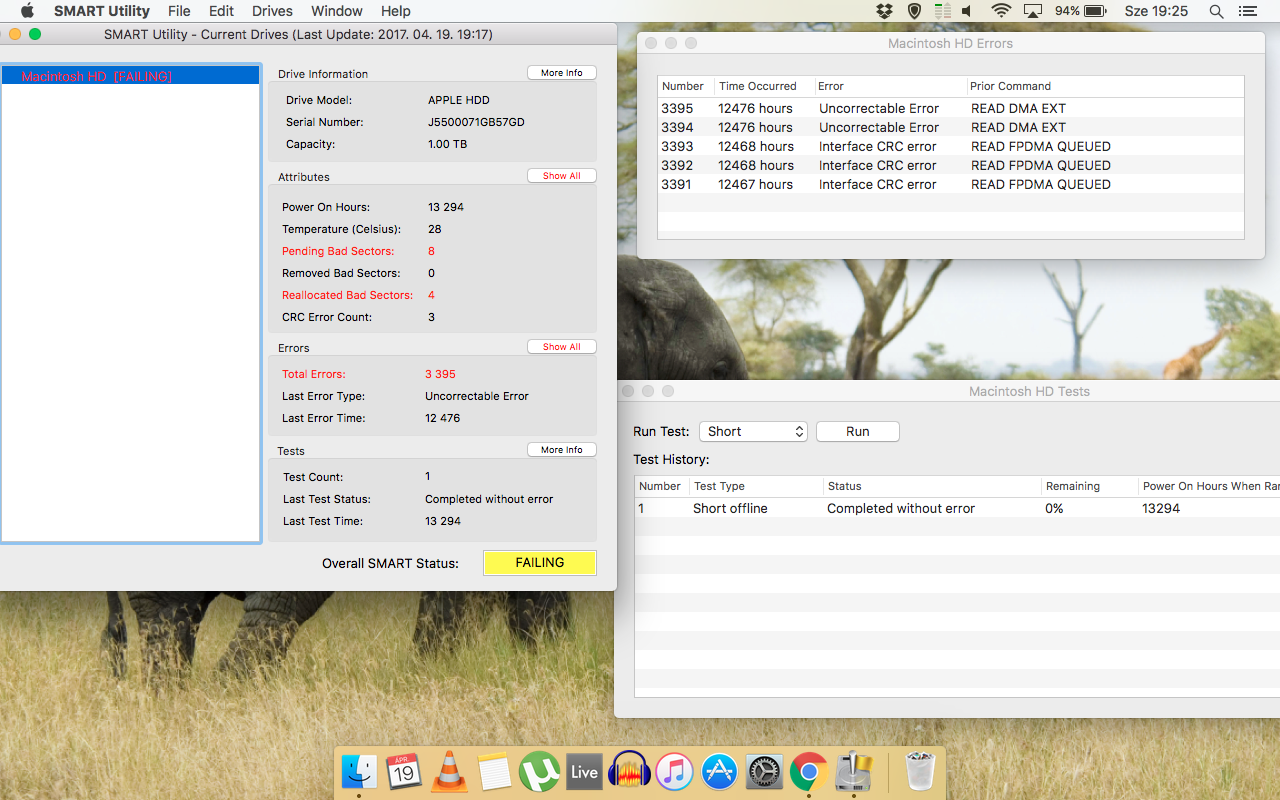1280x800 pixels.
Task: Sort errors by the Time Occurred column
Action: 763,86
